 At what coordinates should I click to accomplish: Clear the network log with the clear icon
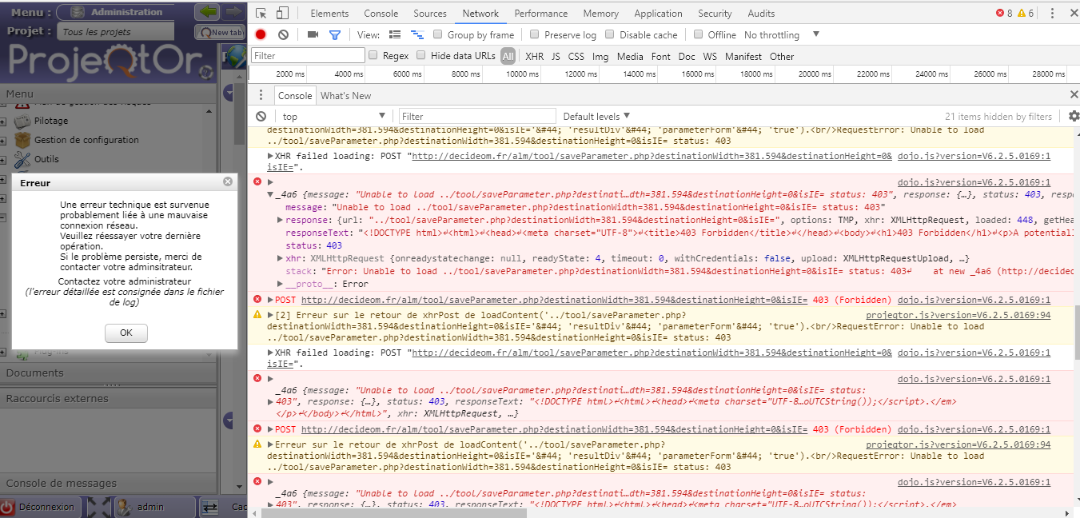[x=283, y=35]
